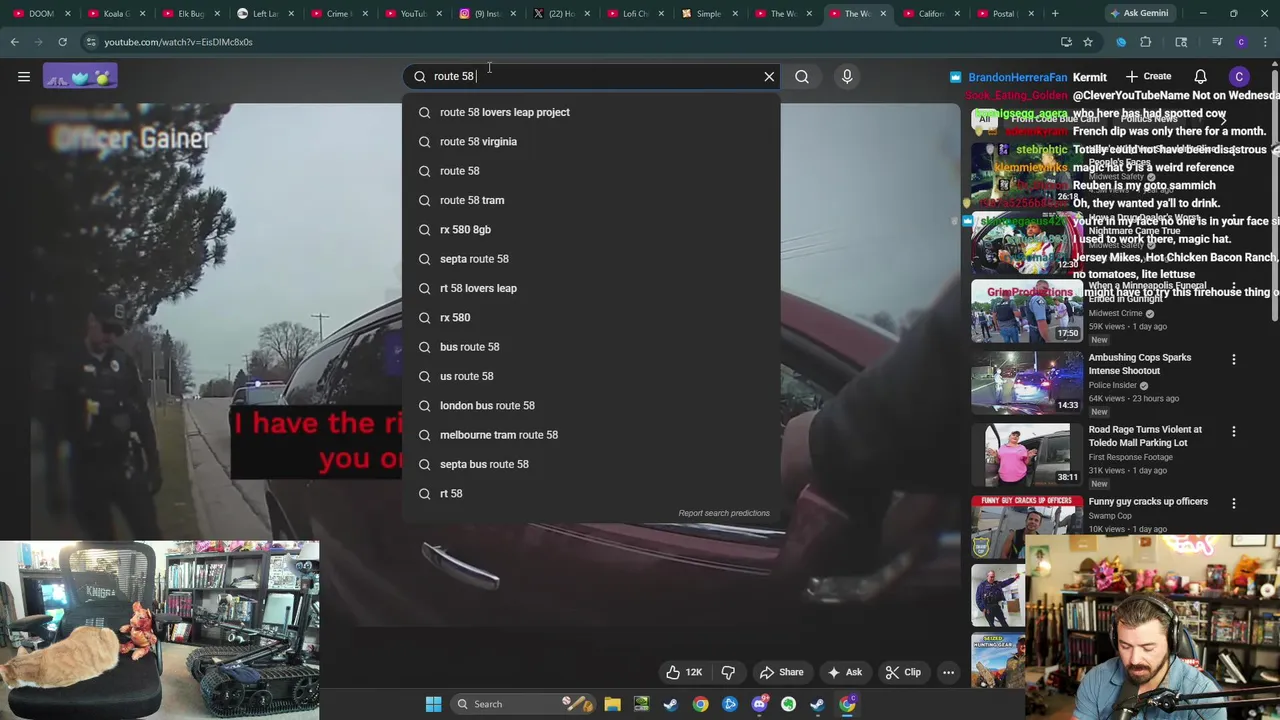Image resolution: width=1280 pixels, height=720 pixels.
Task: Like the video with the thumbs-up button
Action: (x=684, y=672)
